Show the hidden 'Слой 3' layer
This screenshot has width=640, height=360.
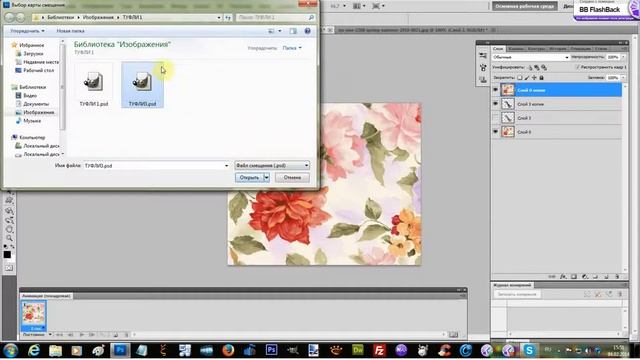495,118
